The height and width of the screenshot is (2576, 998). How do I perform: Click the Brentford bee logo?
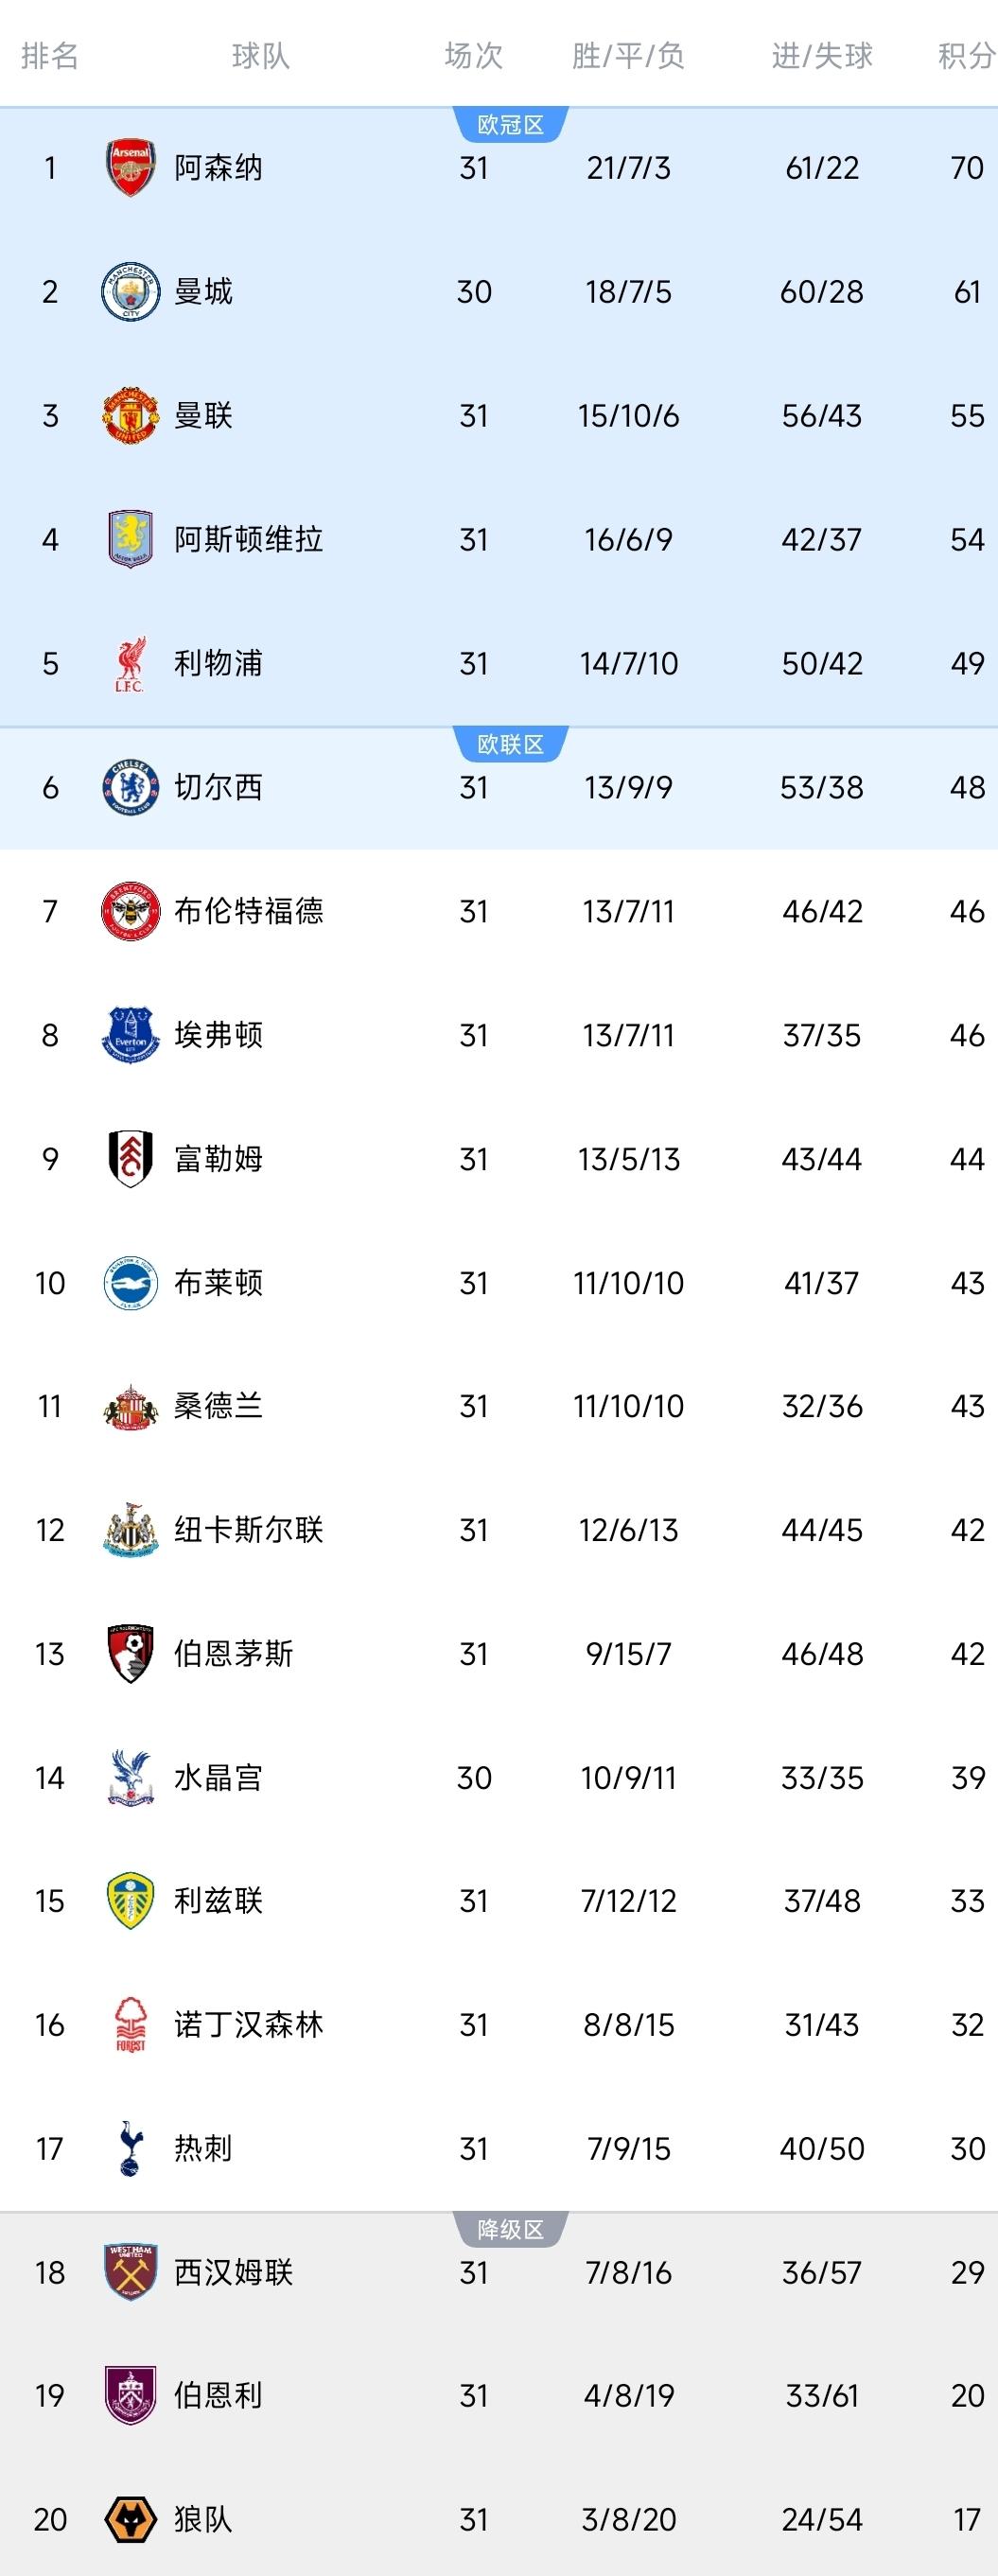coord(130,911)
